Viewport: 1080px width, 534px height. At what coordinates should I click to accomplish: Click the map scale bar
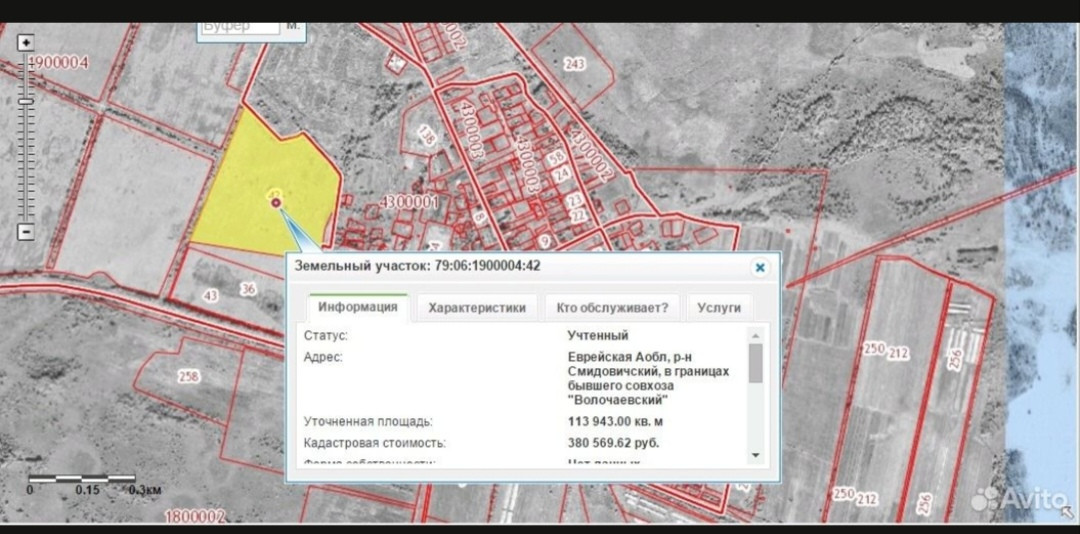click(82, 480)
